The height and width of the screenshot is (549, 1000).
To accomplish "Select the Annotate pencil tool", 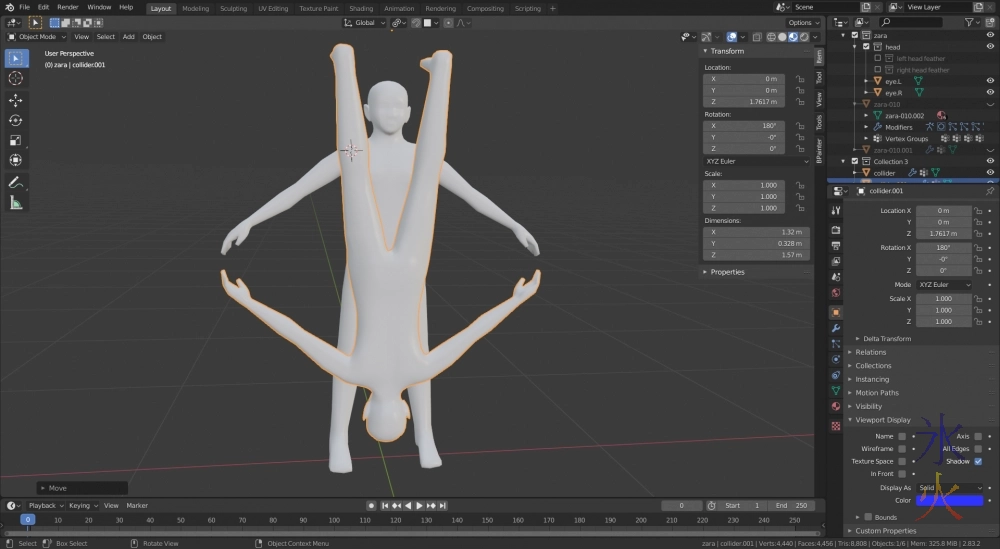I will pos(16,183).
